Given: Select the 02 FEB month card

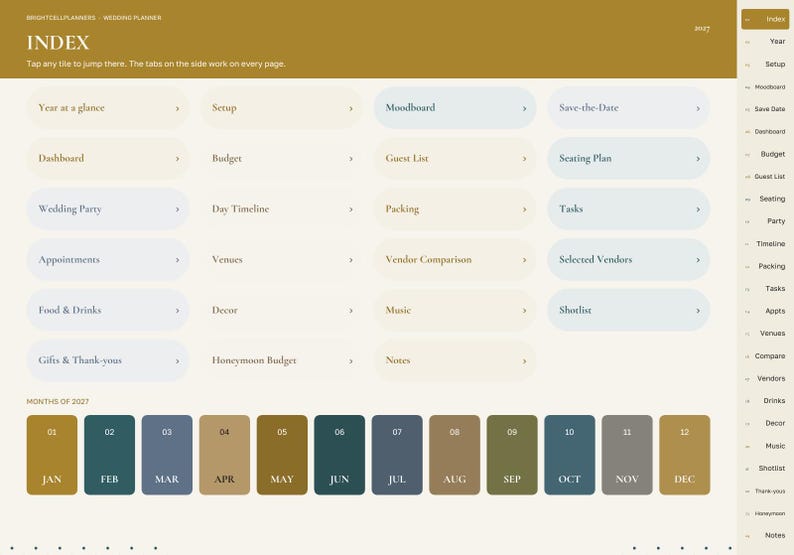Looking at the screenshot, I should tap(109, 455).
